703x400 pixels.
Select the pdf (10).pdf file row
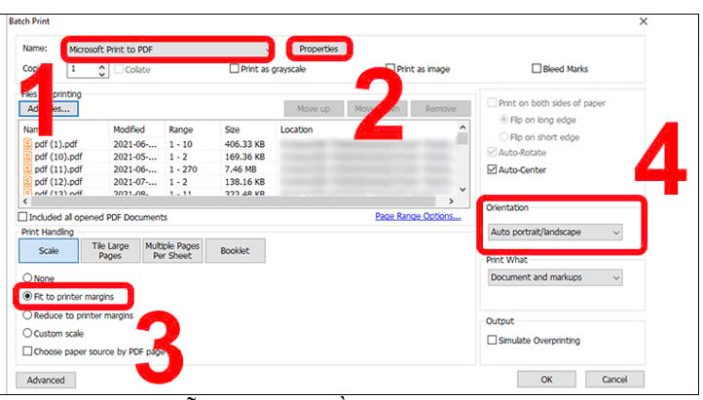pyautogui.click(x=239, y=157)
